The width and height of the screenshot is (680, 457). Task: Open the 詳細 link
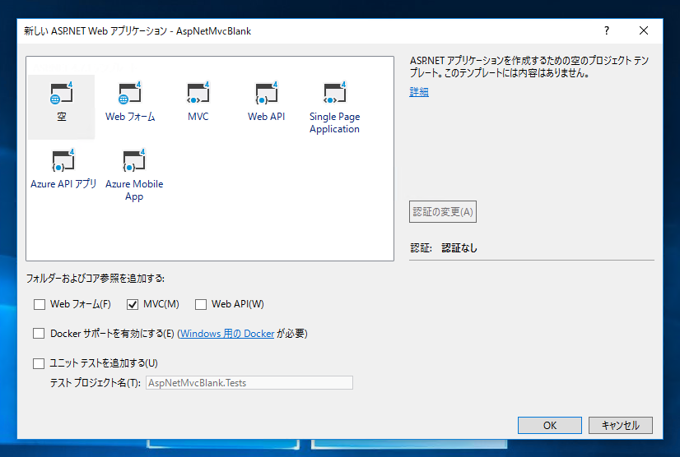(419, 91)
